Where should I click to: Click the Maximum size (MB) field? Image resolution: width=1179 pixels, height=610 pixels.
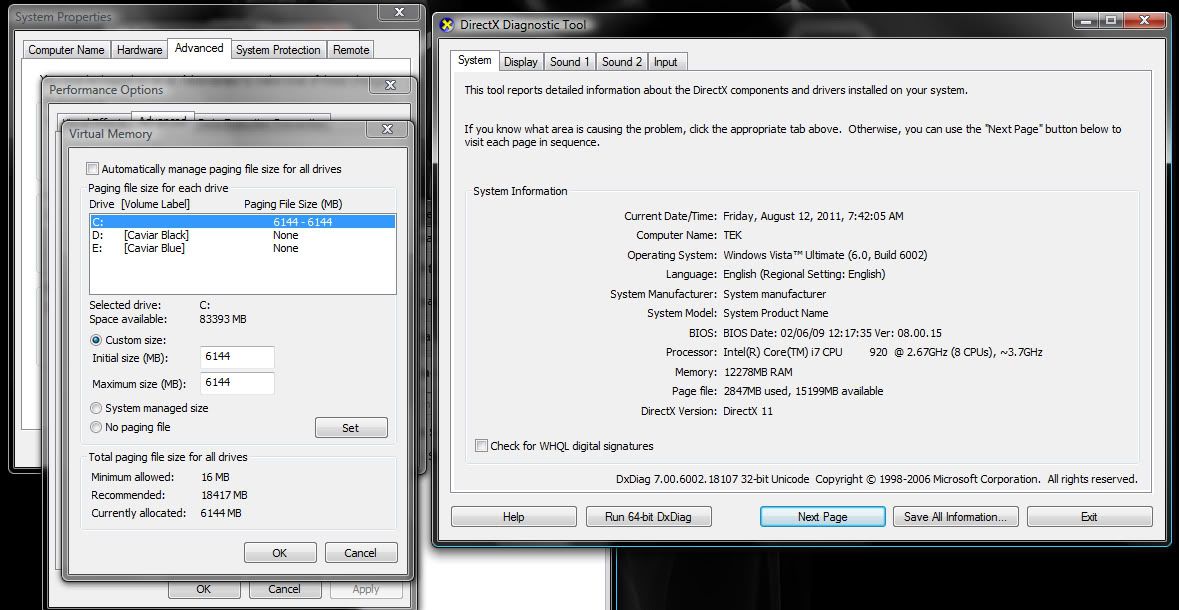pos(238,383)
